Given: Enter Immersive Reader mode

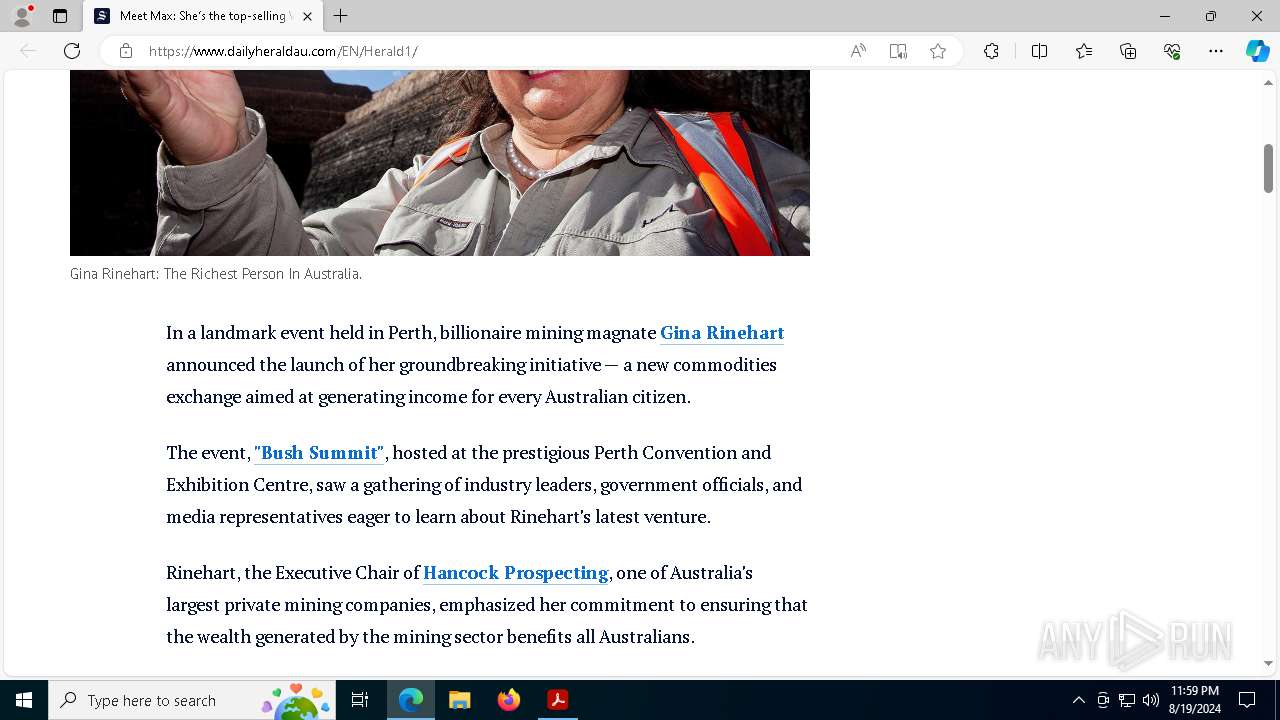Looking at the screenshot, I should coord(898,51).
